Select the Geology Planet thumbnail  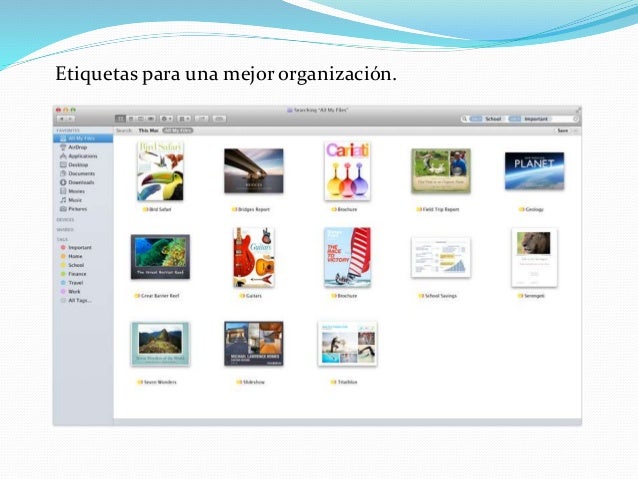tap(534, 171)
